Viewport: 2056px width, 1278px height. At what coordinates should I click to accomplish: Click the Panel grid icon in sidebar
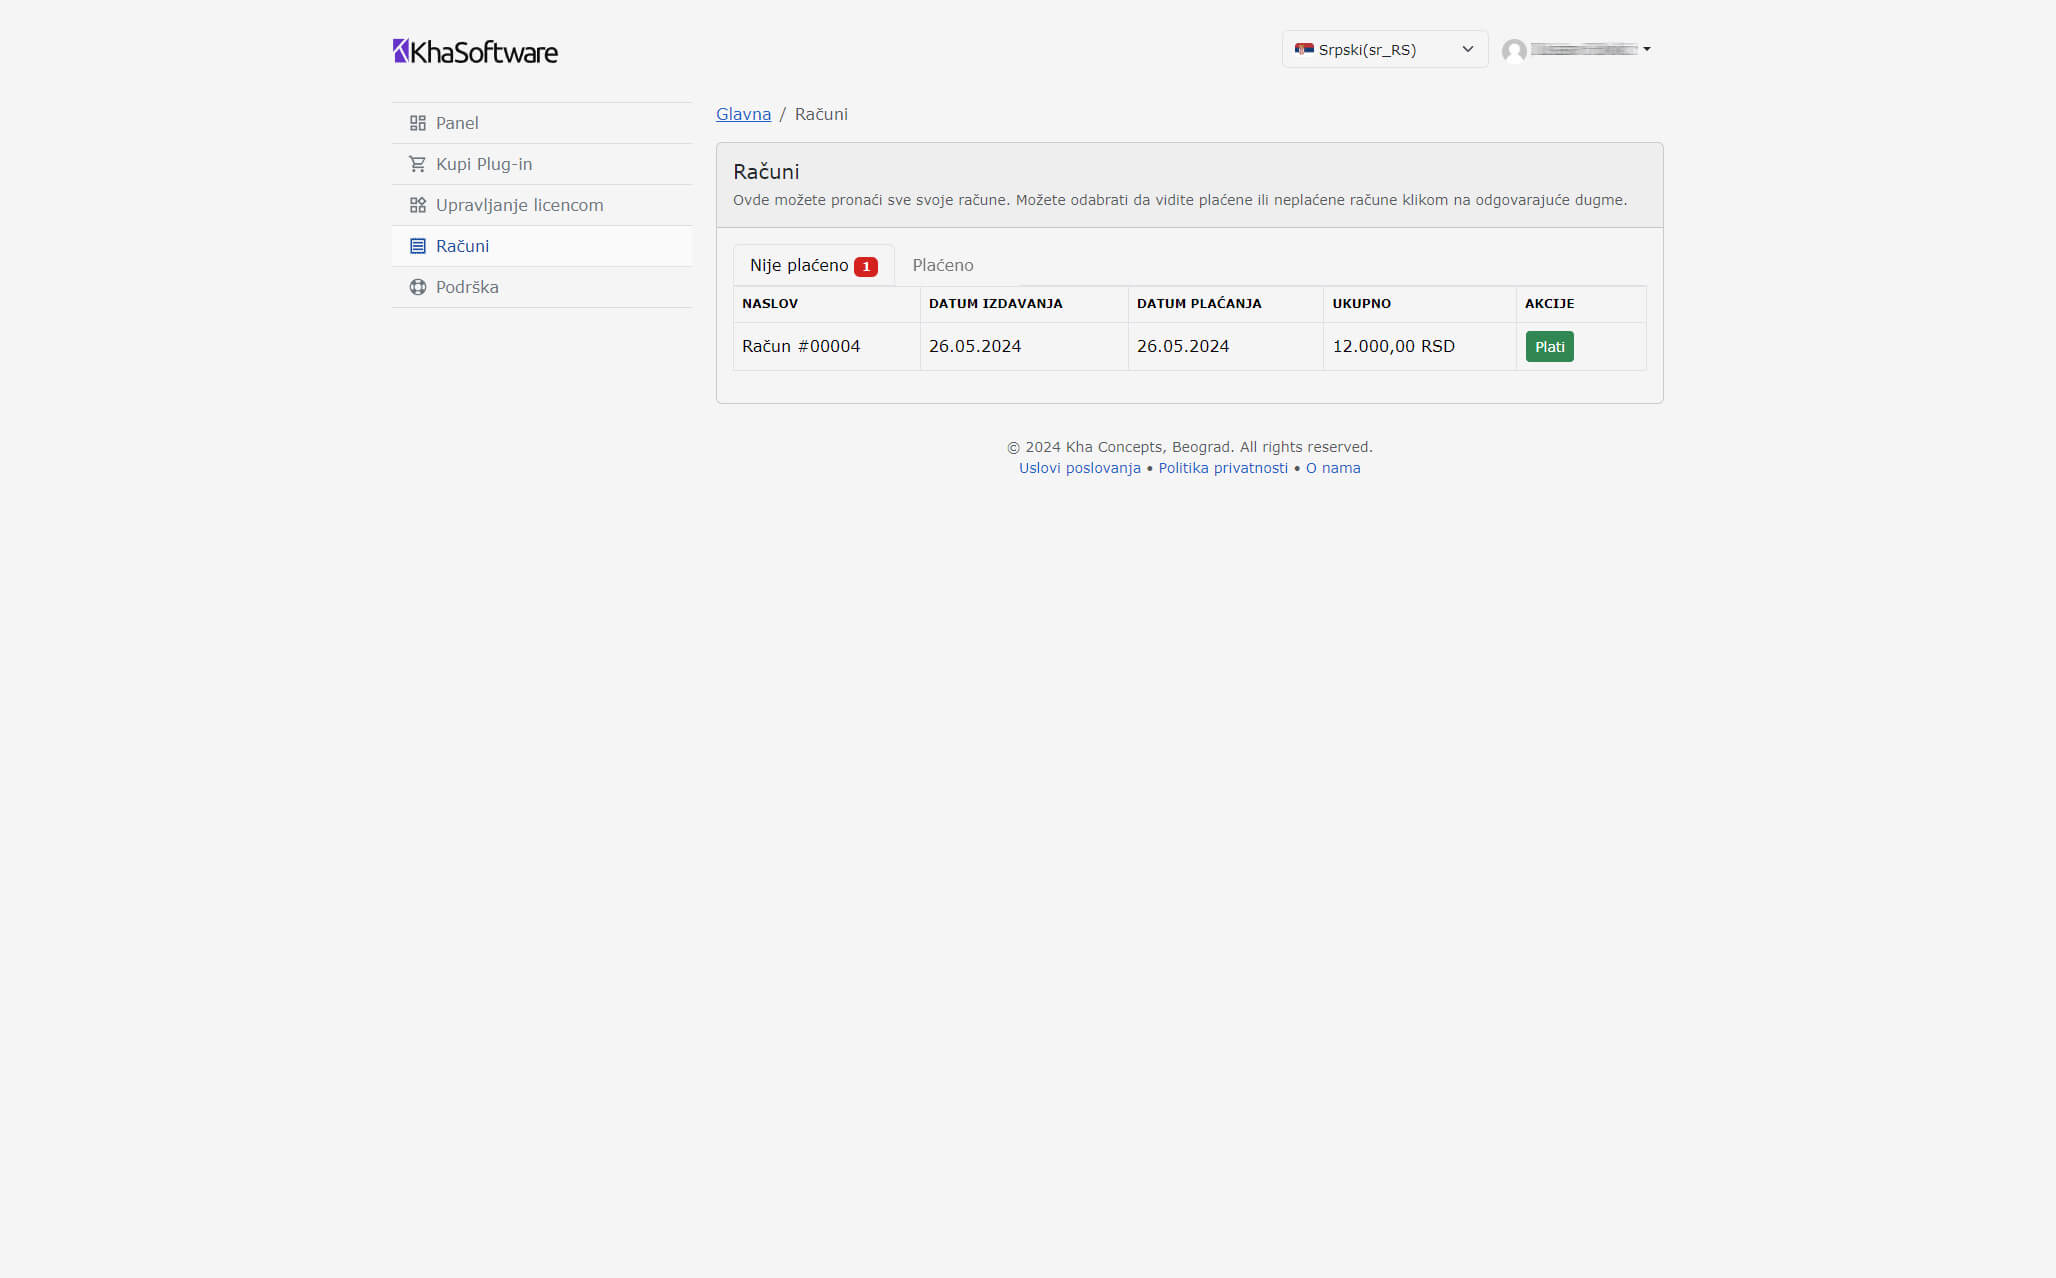pos(418,123)
